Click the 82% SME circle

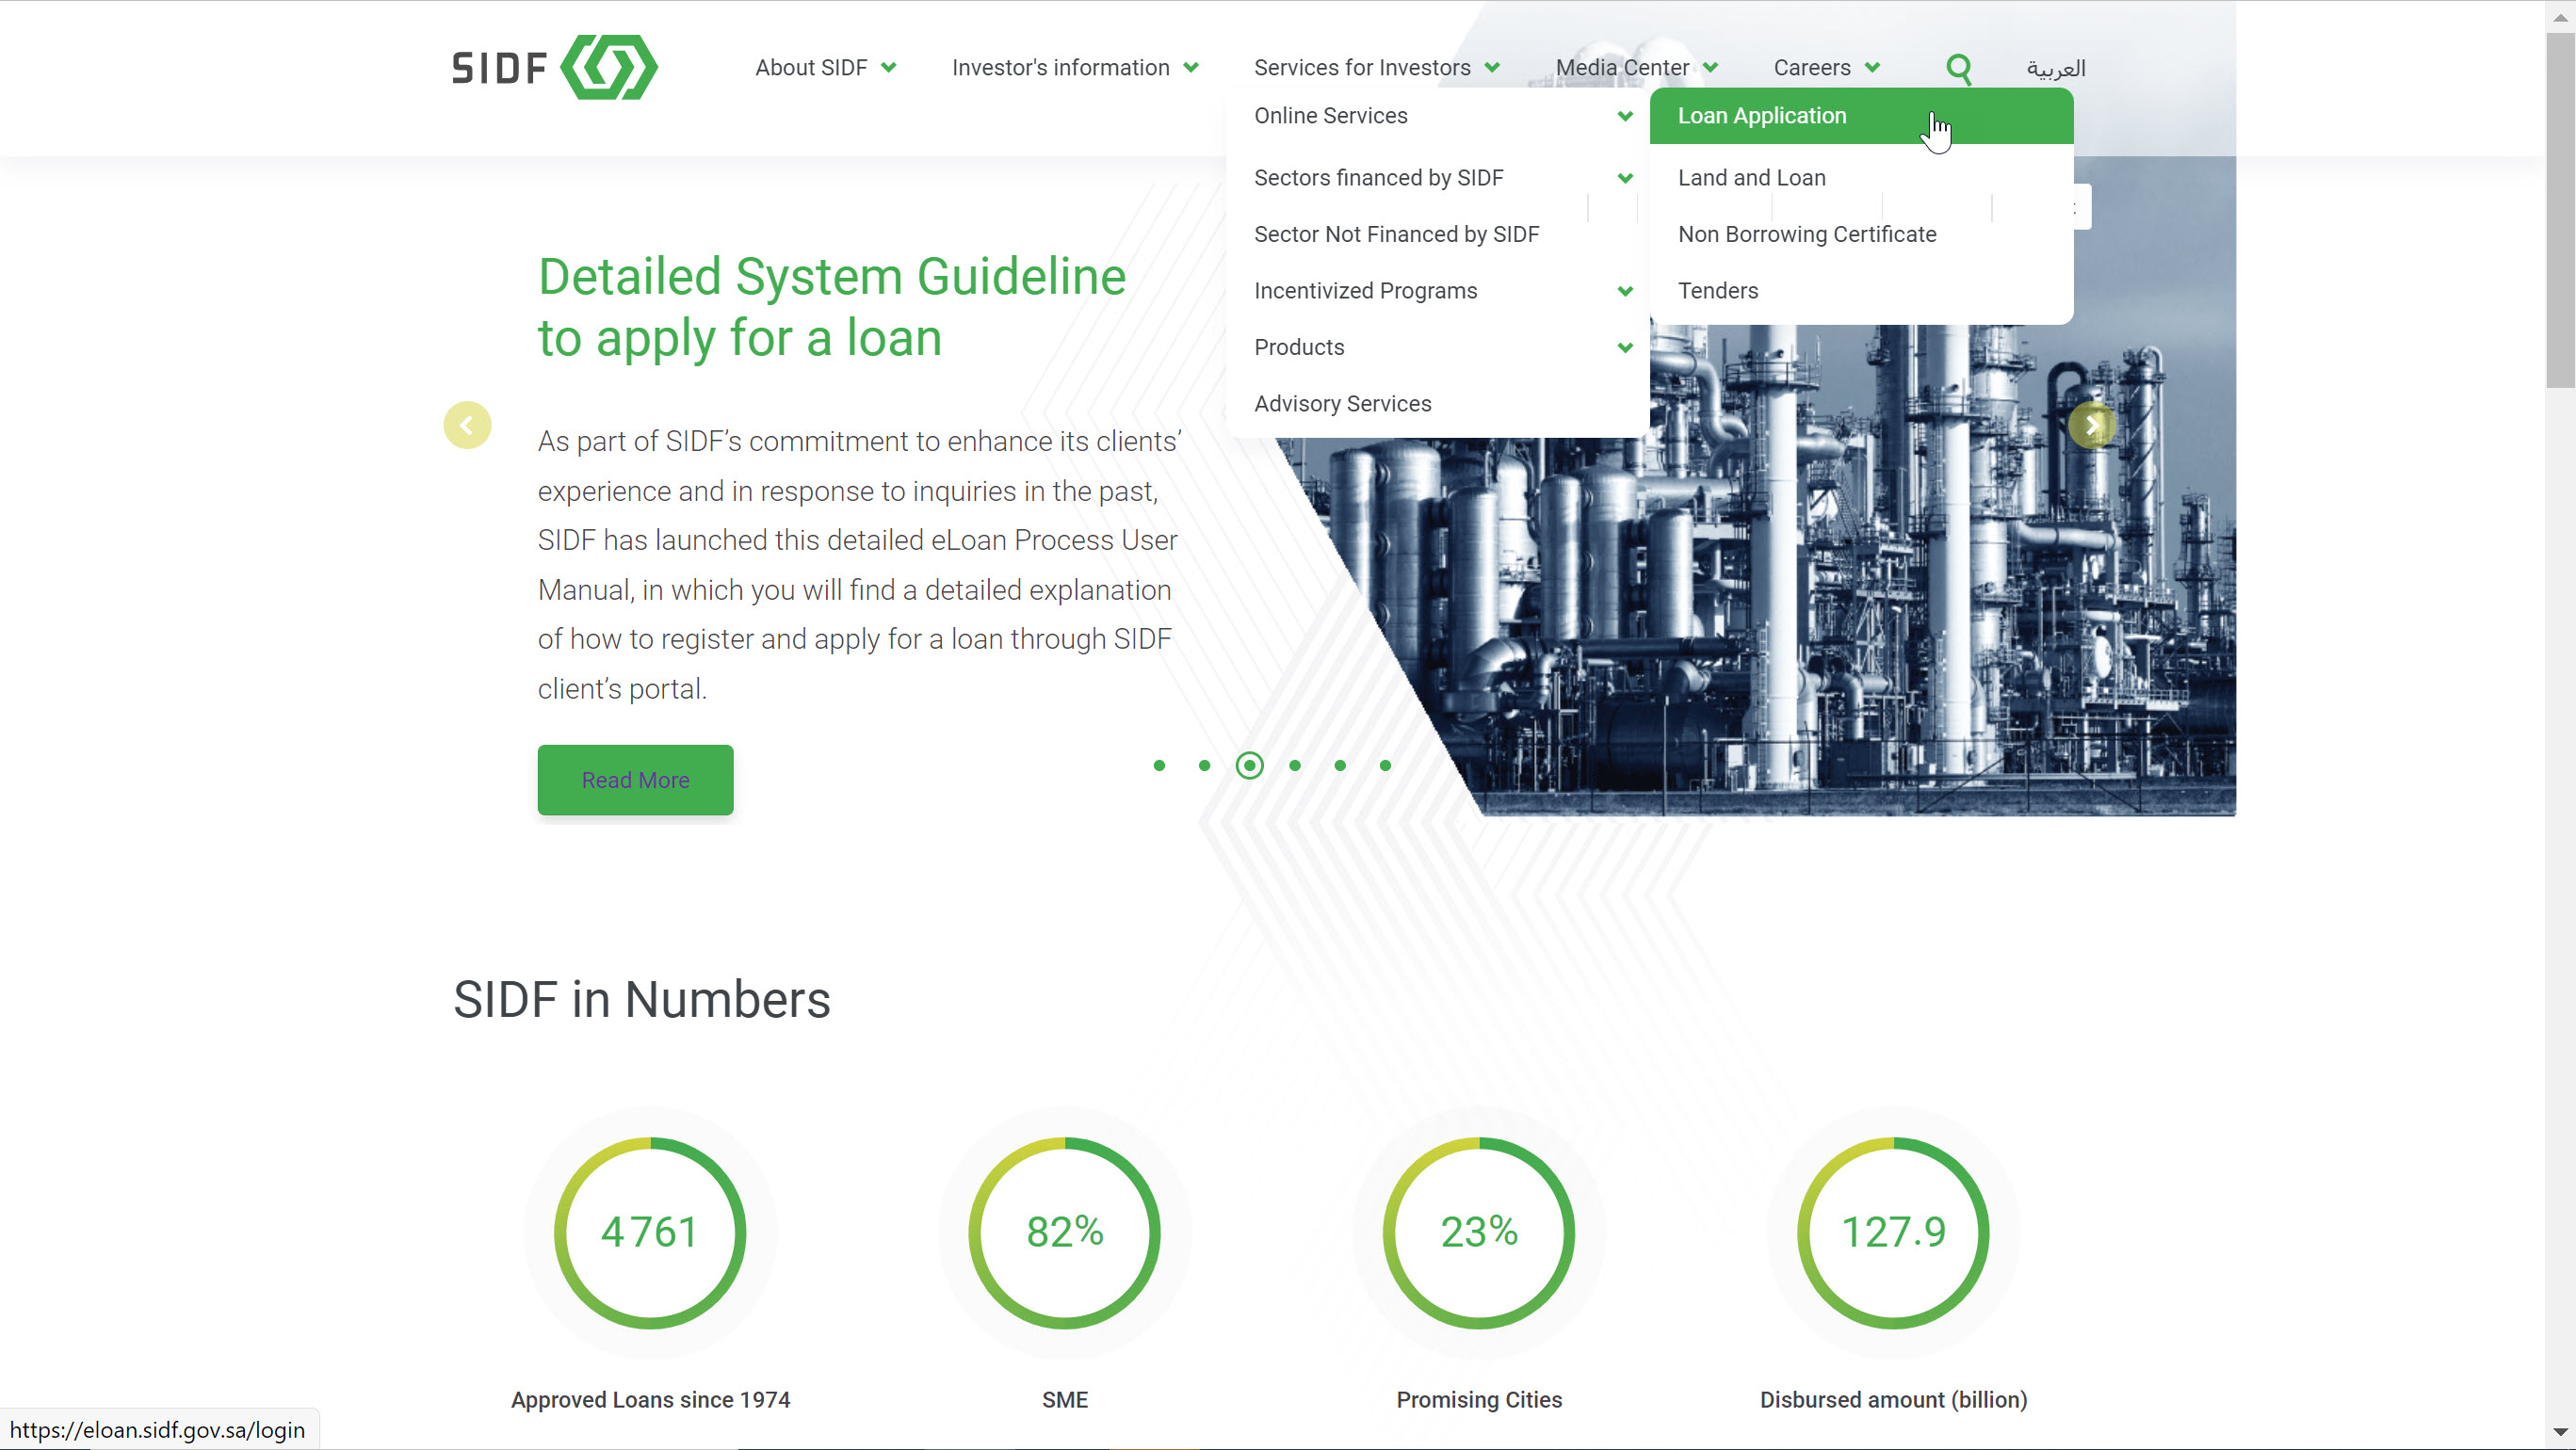pos(1064,1232)
